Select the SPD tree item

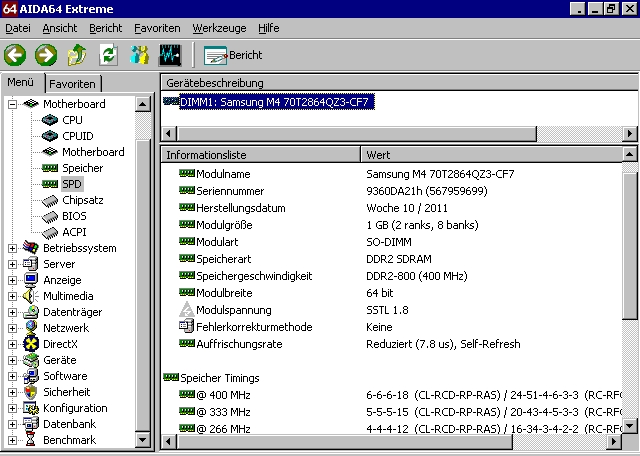(x=72, y=184)
